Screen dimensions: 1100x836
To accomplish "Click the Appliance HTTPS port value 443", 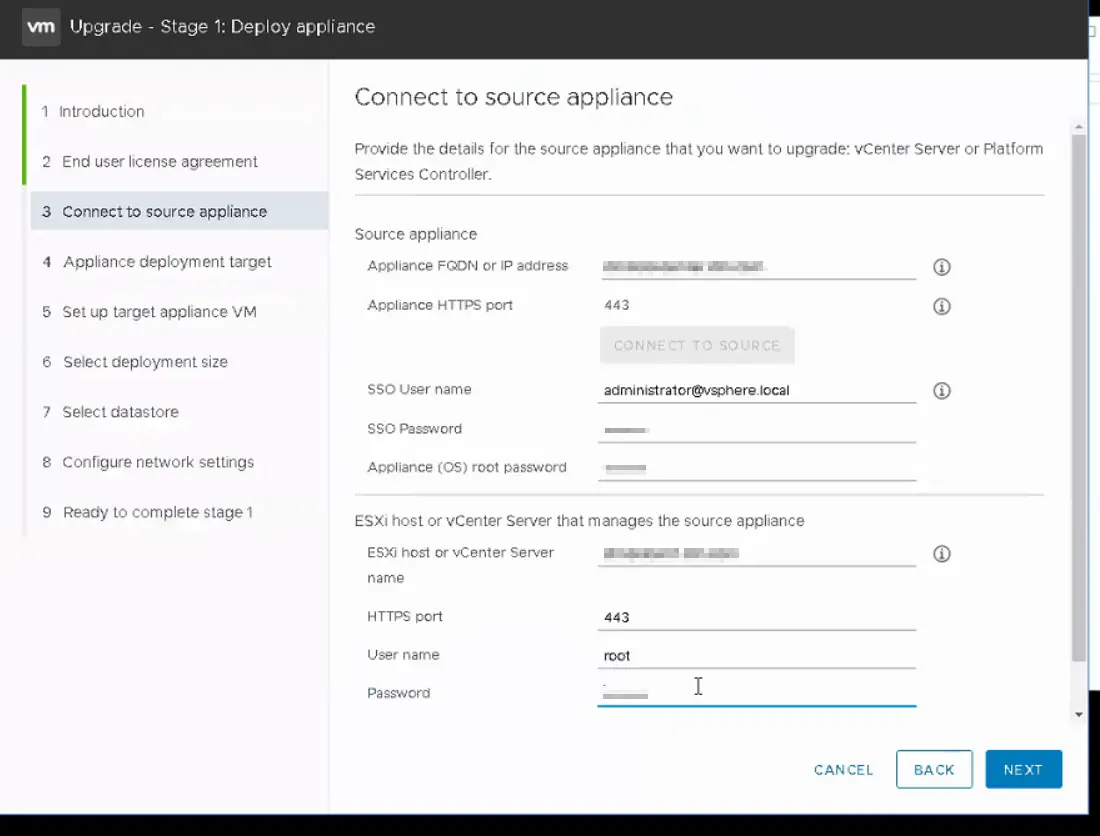I will (x=617, y=305).
